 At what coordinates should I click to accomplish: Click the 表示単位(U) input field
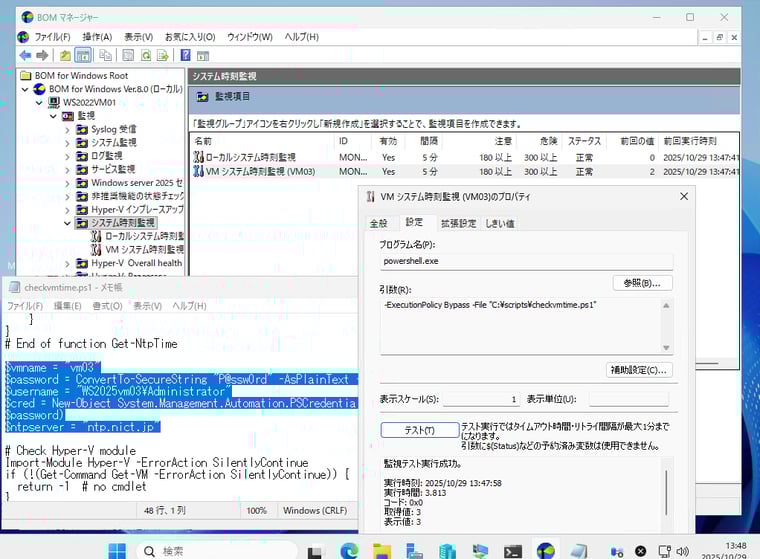pyautogui.click(x=629, y=399)
